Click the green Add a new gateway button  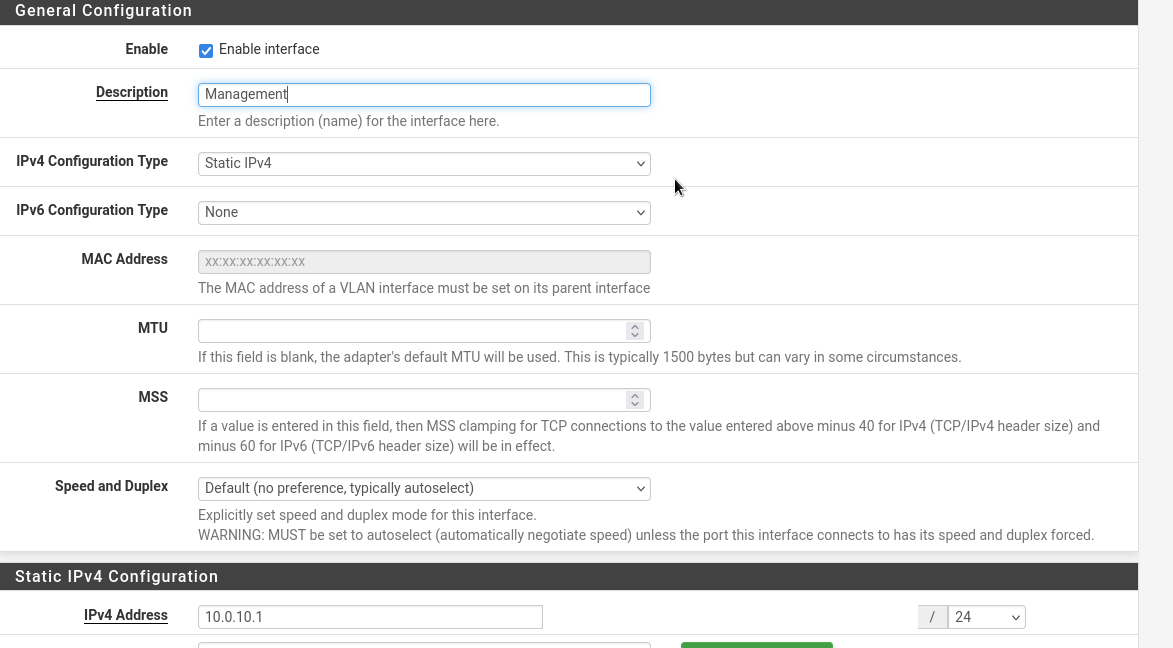point(756,645)
